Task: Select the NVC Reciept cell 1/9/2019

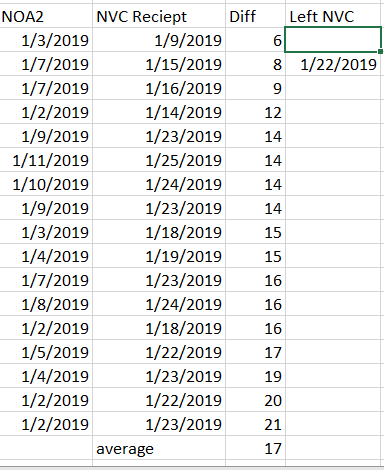Action: [159, 40]
